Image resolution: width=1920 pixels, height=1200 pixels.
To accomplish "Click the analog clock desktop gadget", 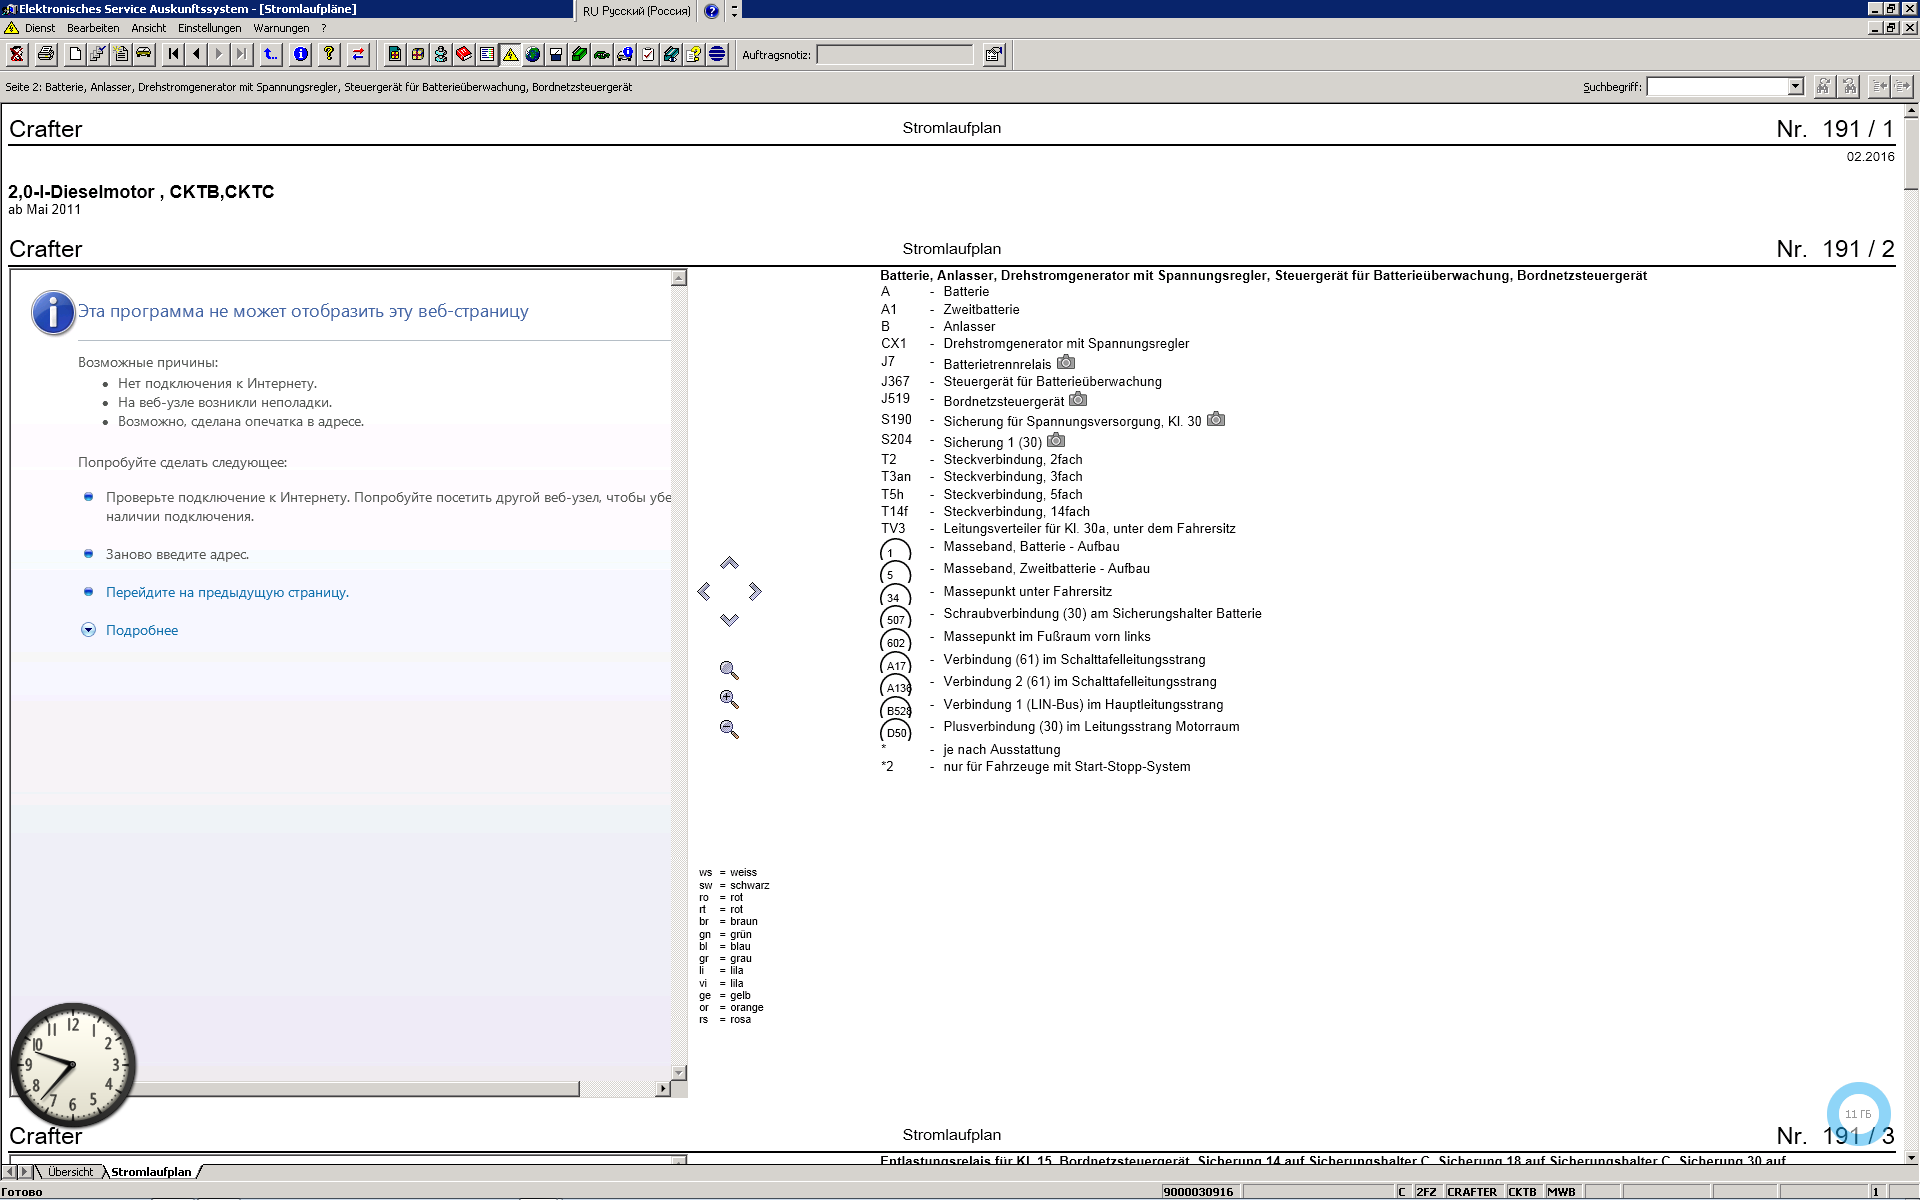I will [72, 1064].
